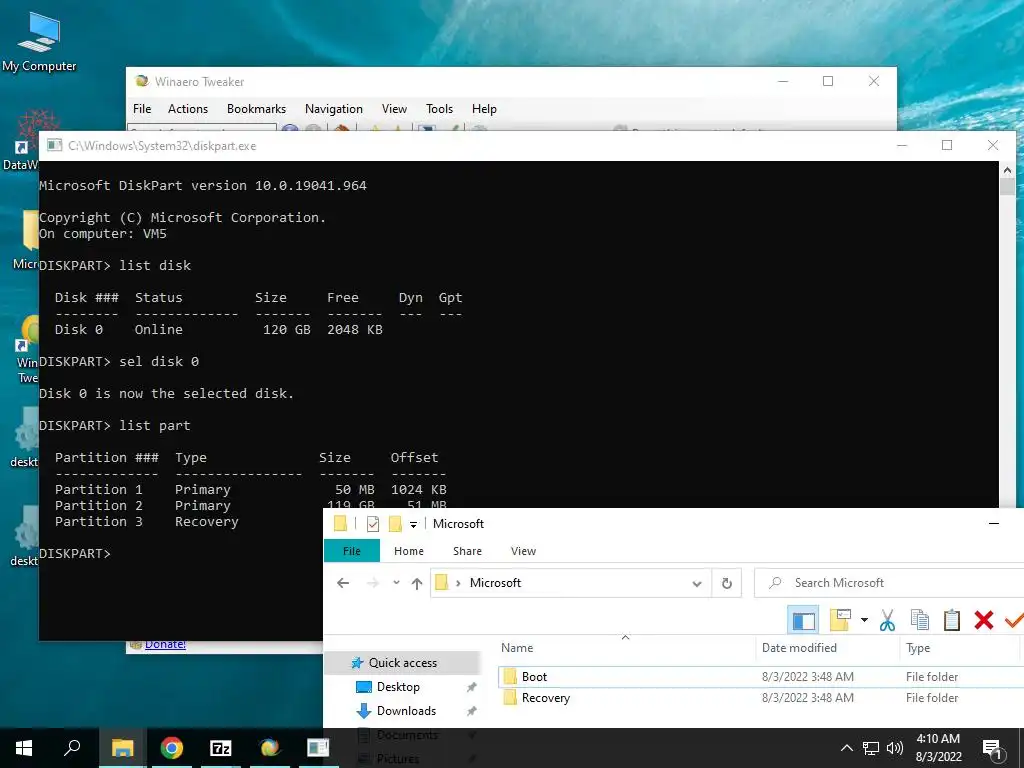The width and height of the screenshot is (1024, 768).
Task: Toggle the preview pane icon in Explorer toolbar
Action: click(x=804, y=620)
